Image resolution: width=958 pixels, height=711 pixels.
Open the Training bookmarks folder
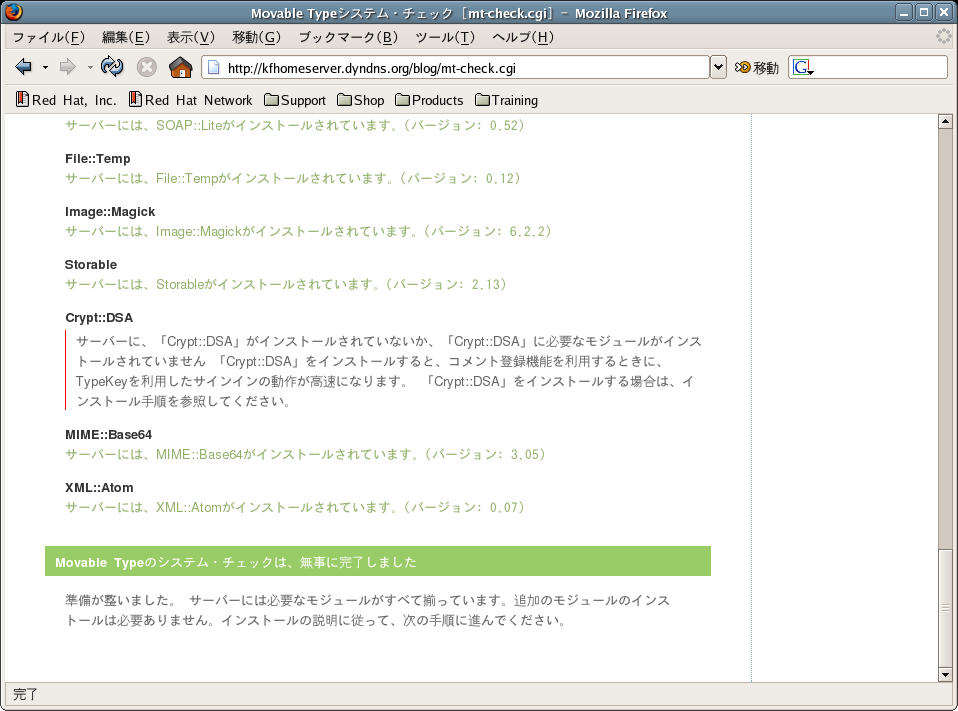coord(506,100)
